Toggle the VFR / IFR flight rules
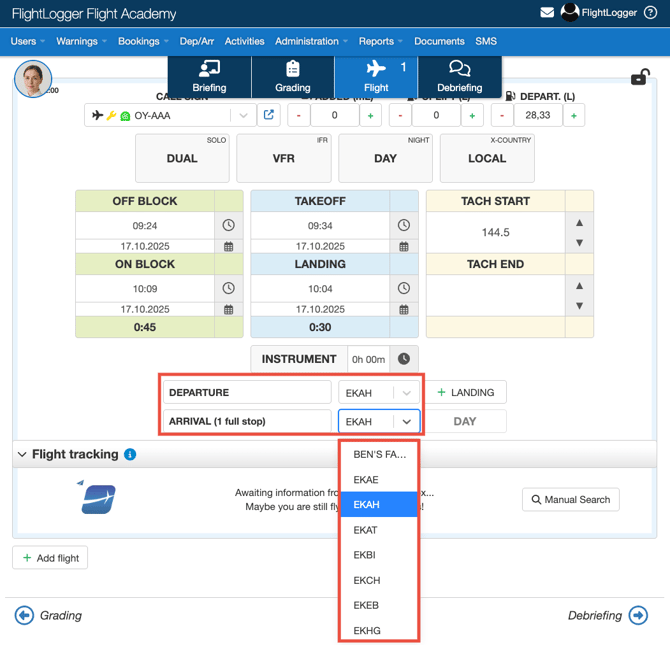670x645 pixels. point(284,158)
